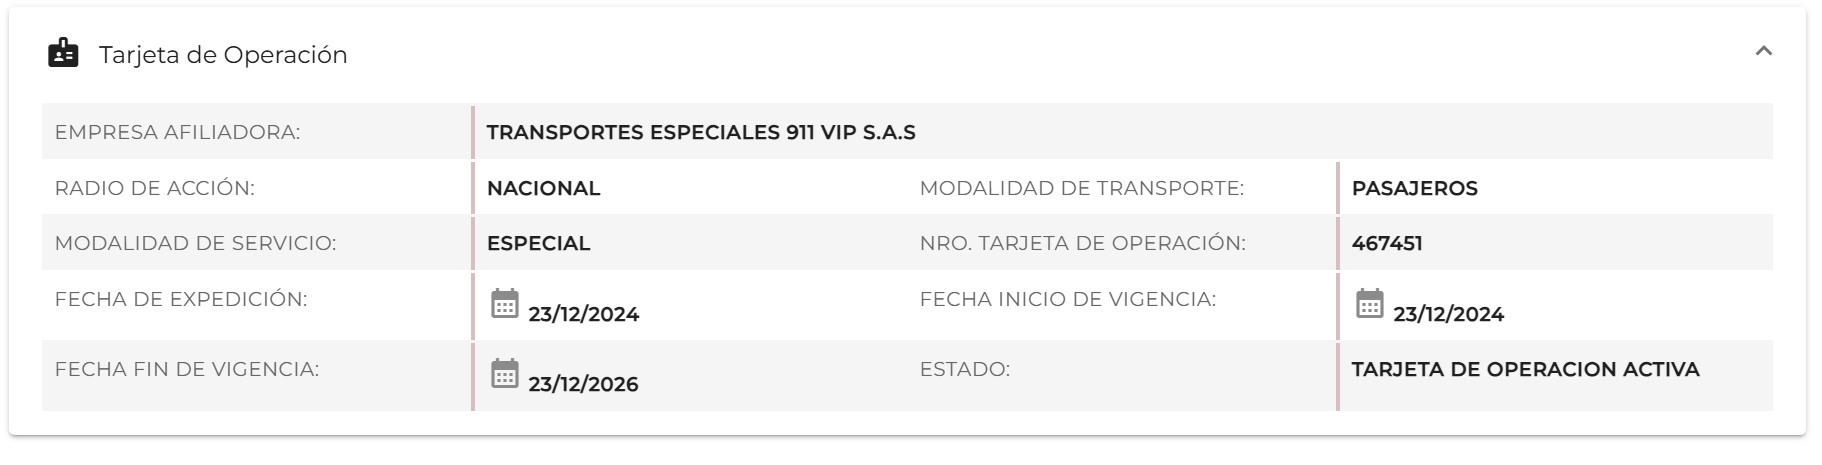Click the FECHA FIN DE VIGENCIA label
The width and height of the screenshot is (1822, 465).
187,369
